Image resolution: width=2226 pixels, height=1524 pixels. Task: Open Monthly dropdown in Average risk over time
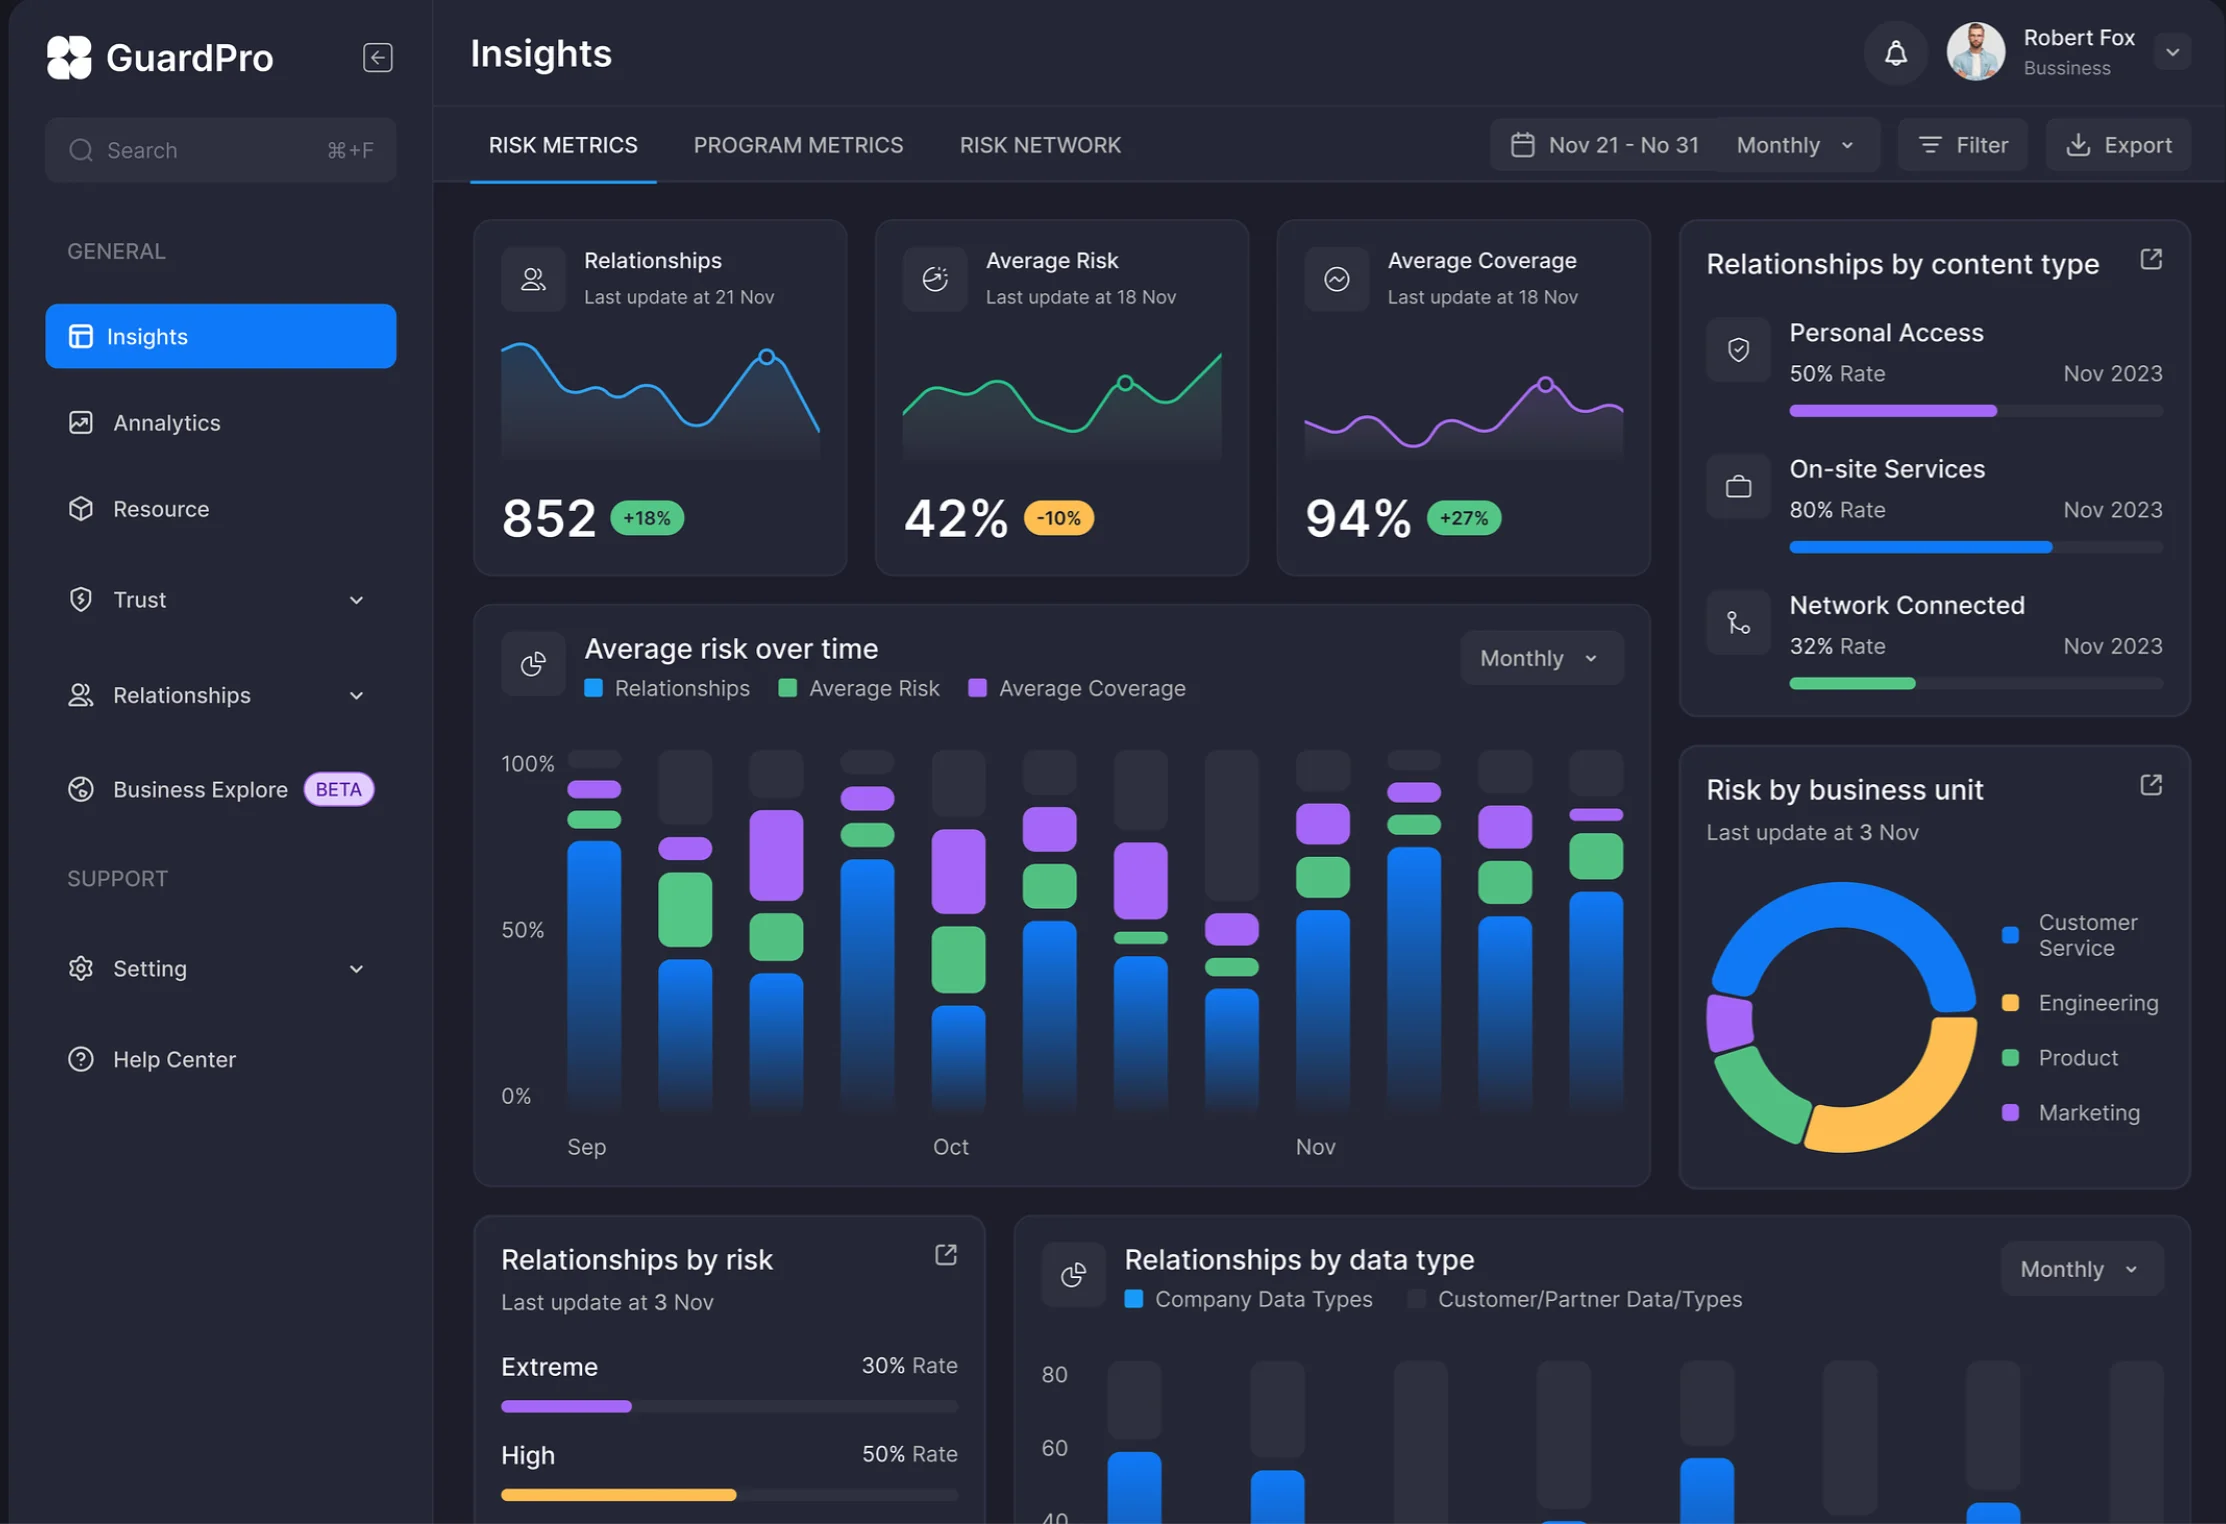(1541, 658)
